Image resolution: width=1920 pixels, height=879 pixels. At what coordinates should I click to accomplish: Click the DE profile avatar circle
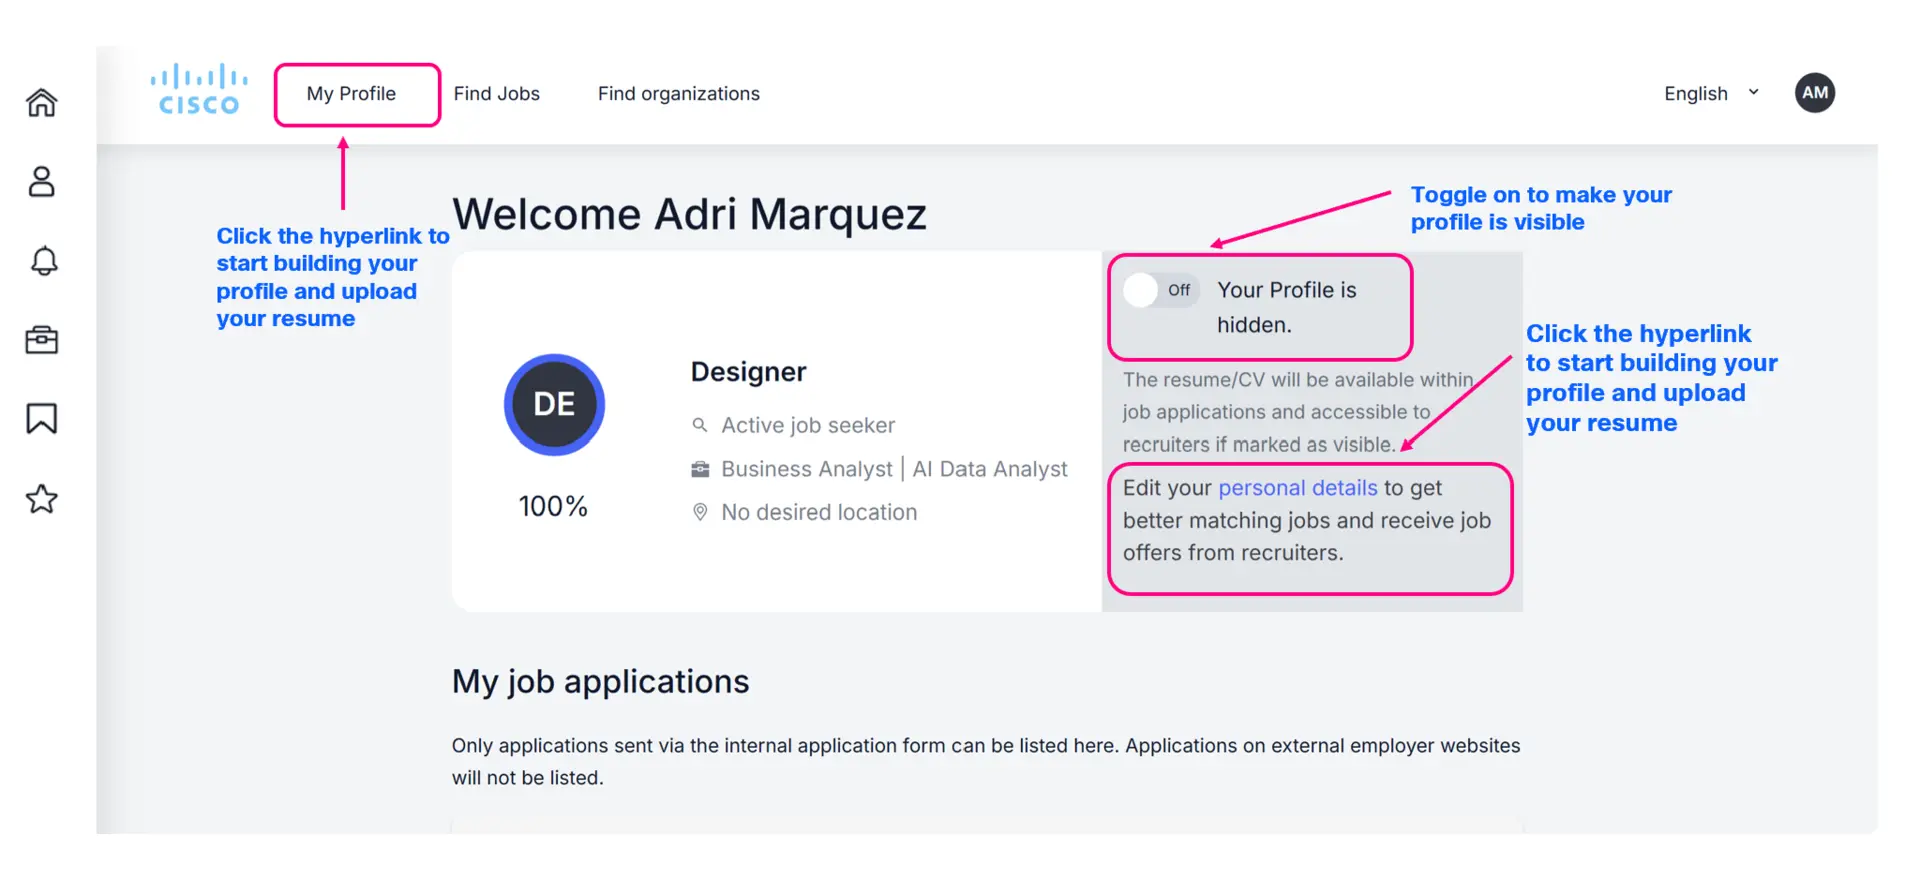click(554, 404)
